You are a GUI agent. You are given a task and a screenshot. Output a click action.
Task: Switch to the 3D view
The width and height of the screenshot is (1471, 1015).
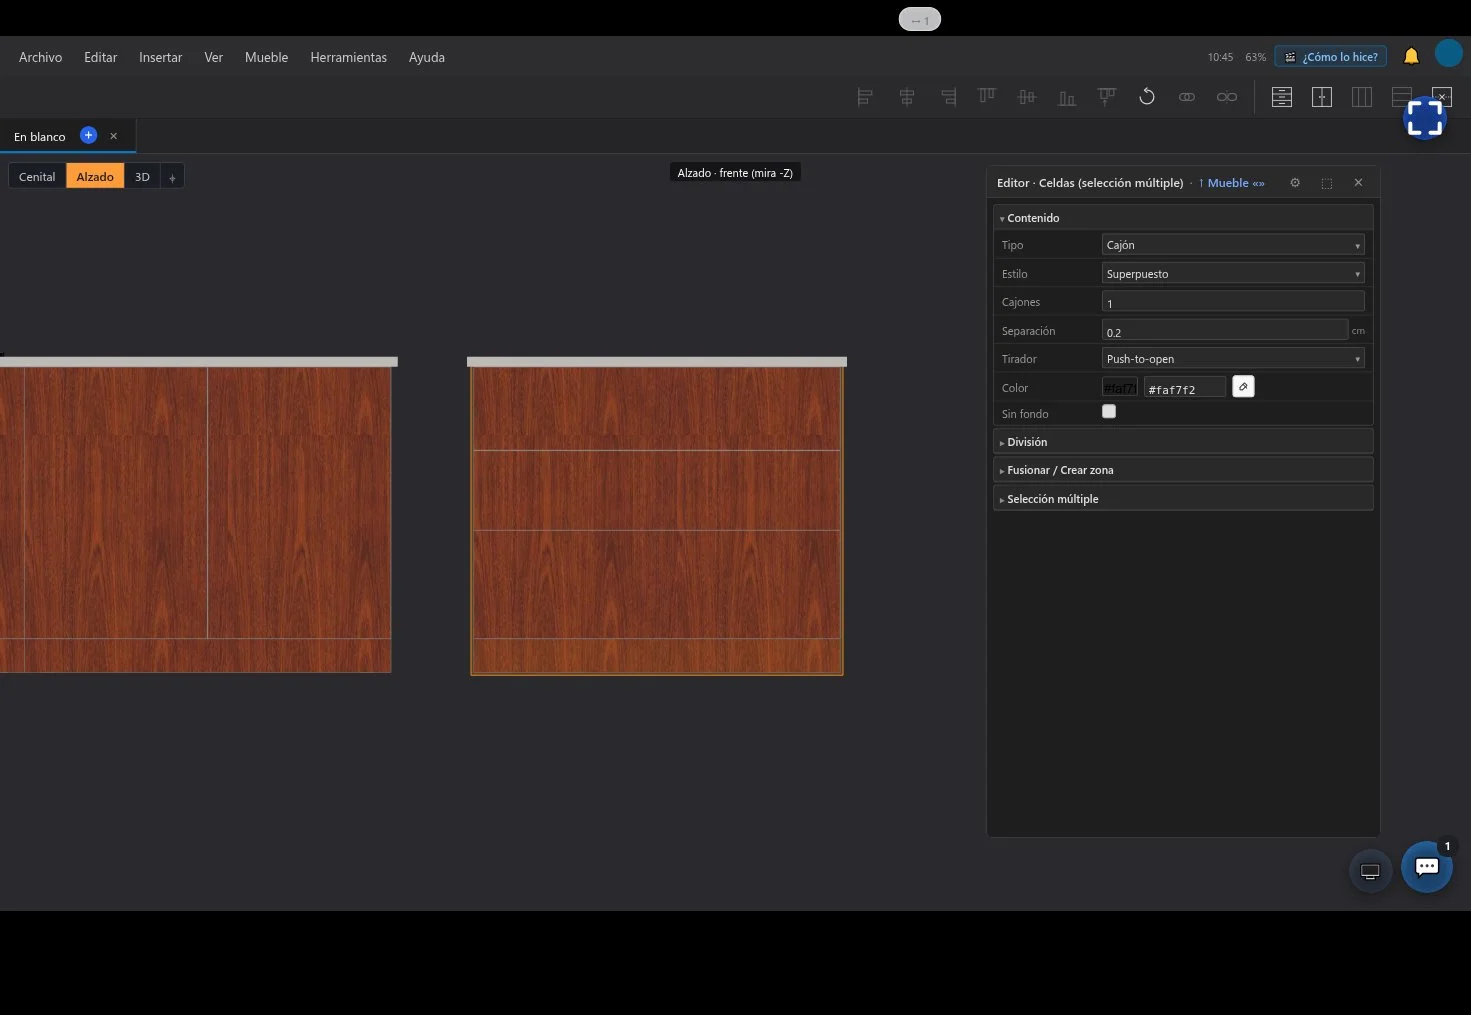tap(142, 176)
